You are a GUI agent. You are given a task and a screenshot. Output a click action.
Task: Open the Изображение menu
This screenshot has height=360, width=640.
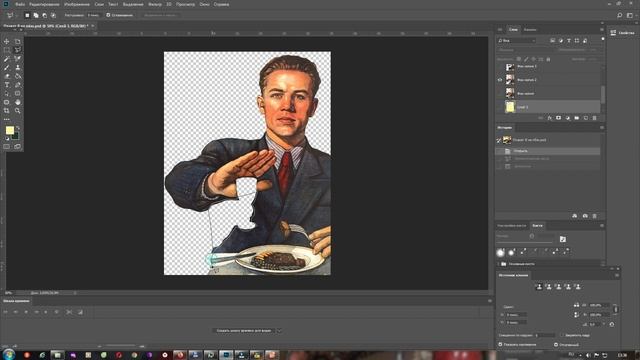[x=77, y=4]
